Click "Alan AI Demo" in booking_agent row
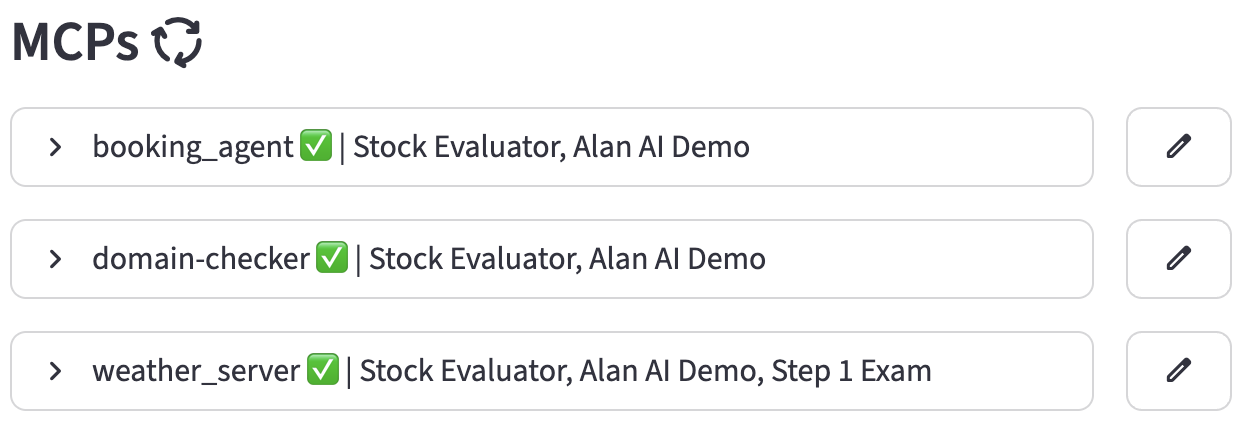Image resolution: width=1248 pixels, height=430 pixels. point(661,147)
